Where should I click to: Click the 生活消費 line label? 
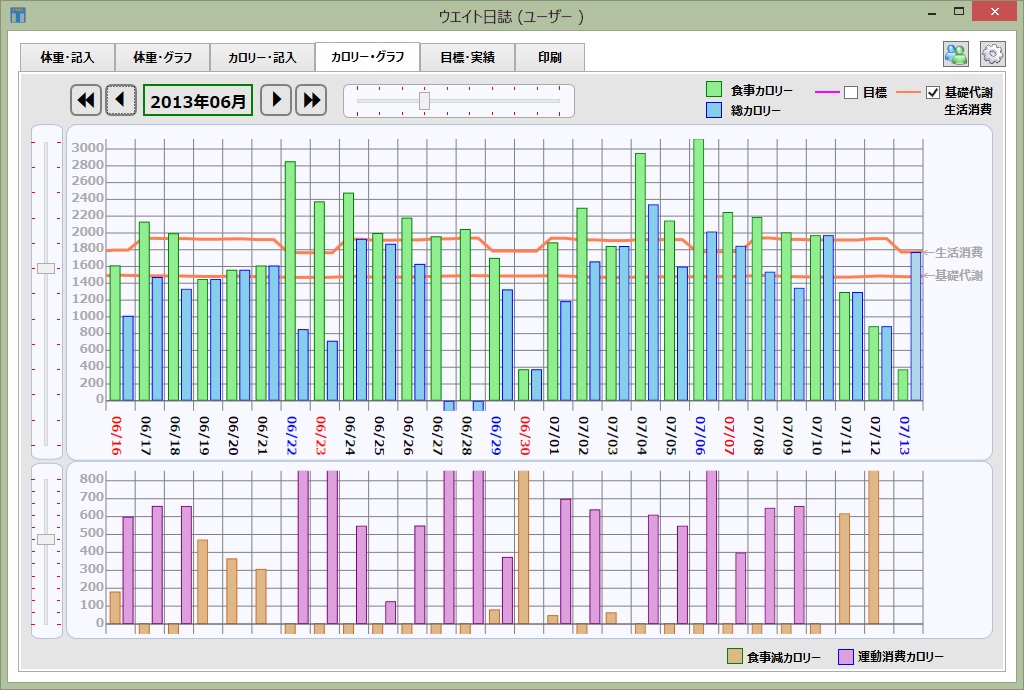click(x=959, y=252)
